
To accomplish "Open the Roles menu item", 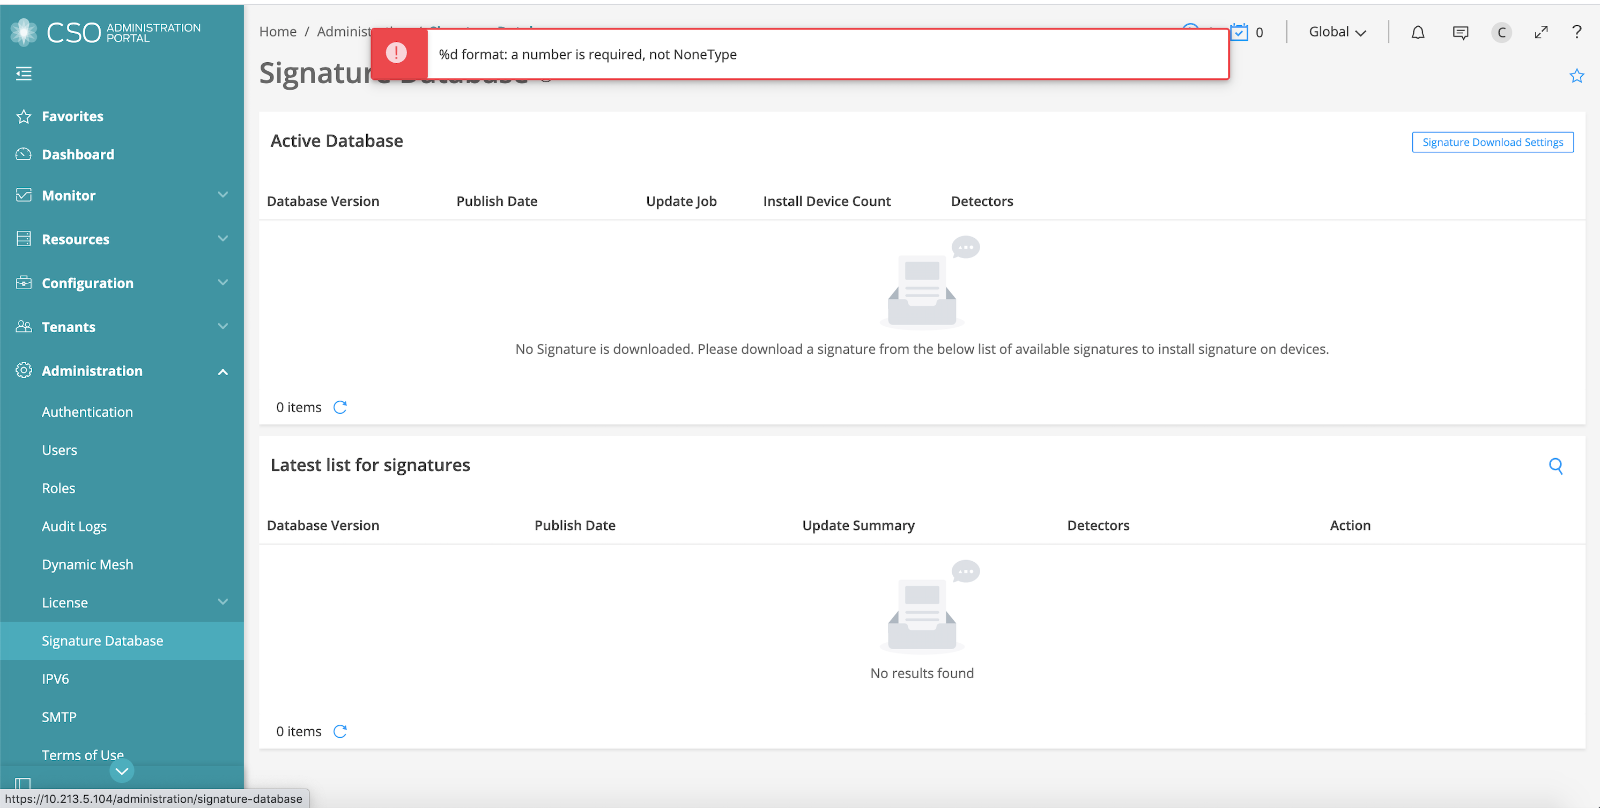I will (58, 488).
